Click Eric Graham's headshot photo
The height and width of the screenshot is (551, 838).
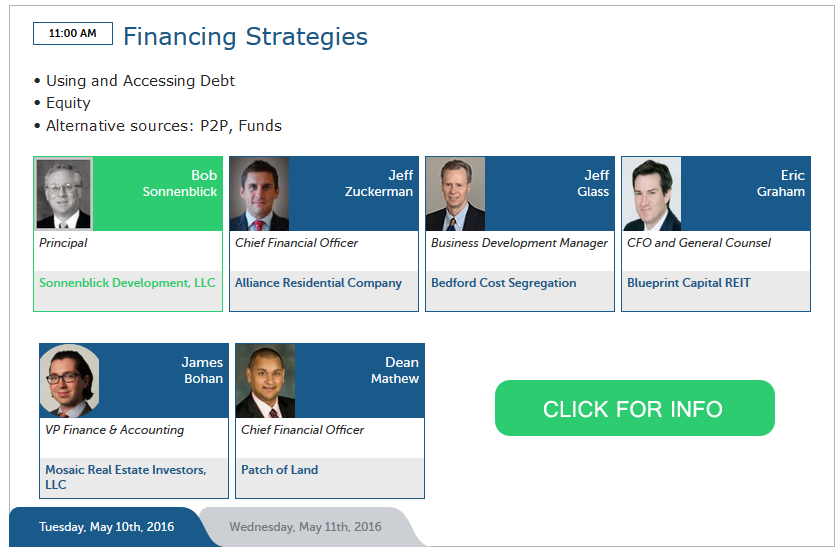click(652, 194)
